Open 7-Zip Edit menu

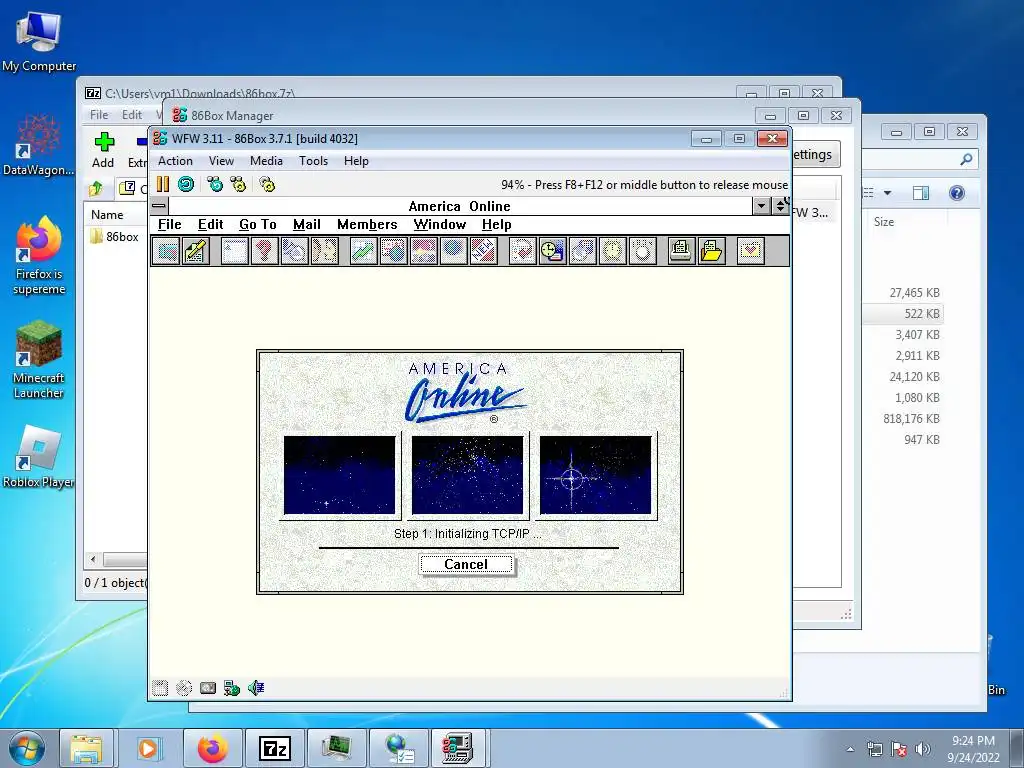point(132,115)
